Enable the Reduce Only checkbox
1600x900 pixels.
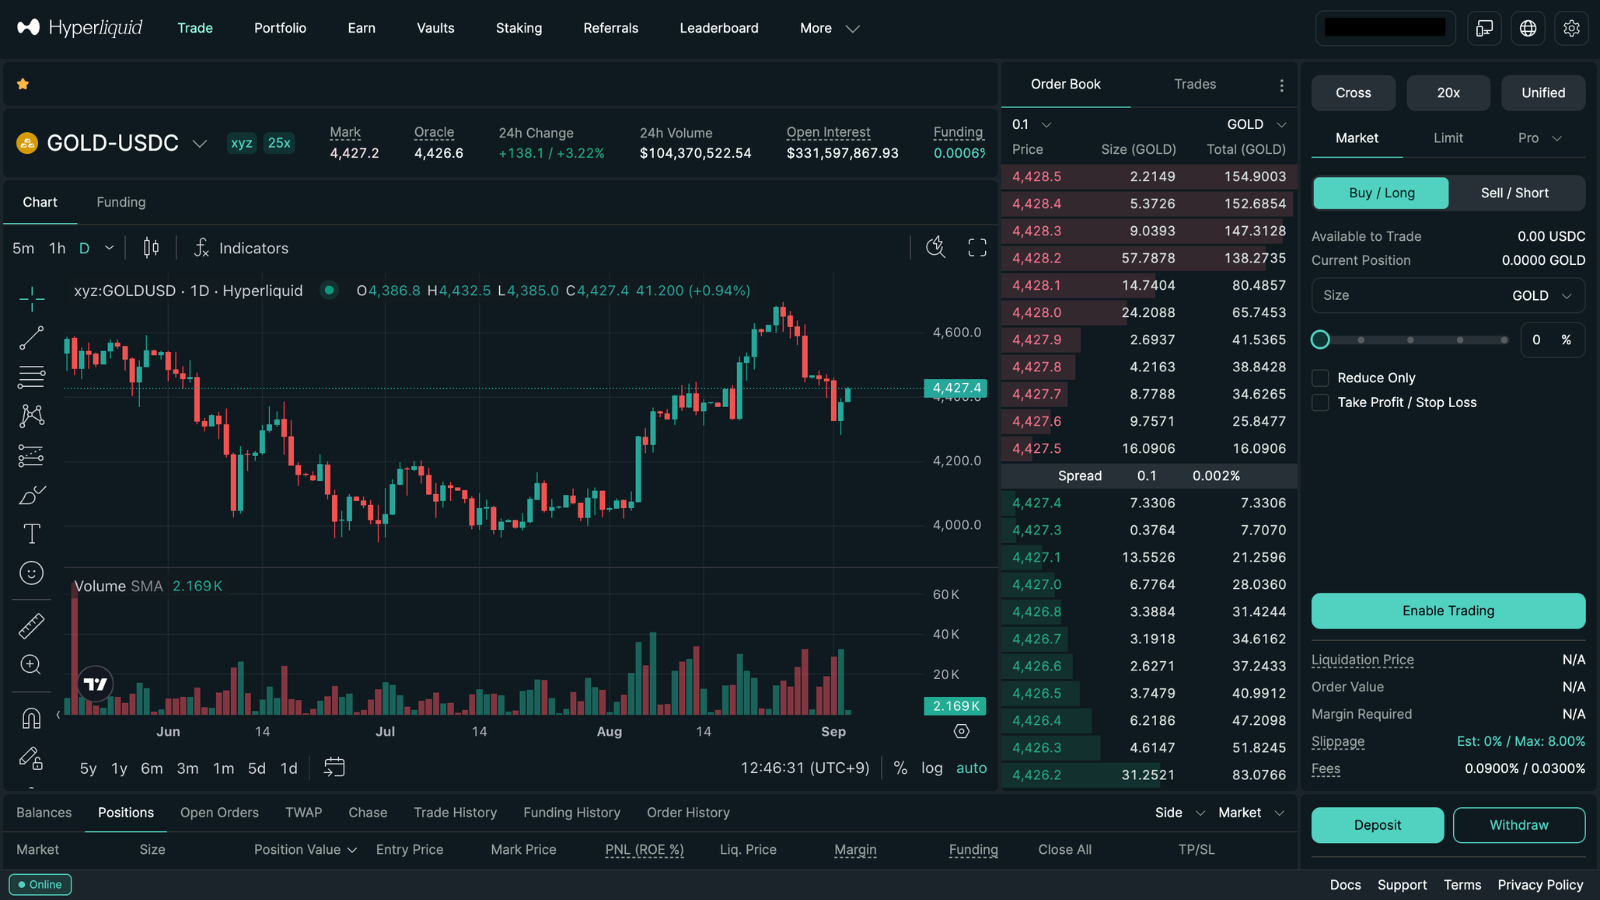point(1320,378)
